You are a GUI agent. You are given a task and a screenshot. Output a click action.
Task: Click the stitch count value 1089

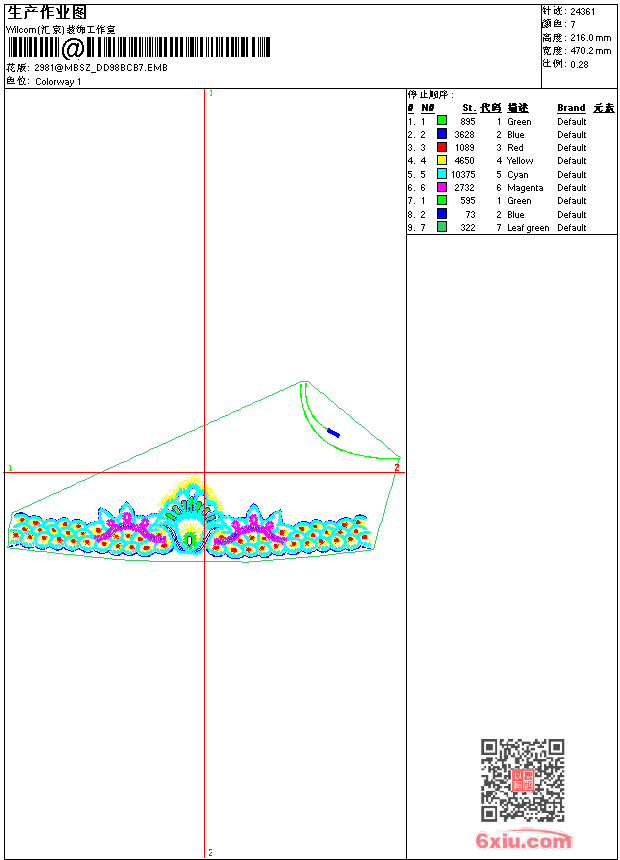(464, 148)
